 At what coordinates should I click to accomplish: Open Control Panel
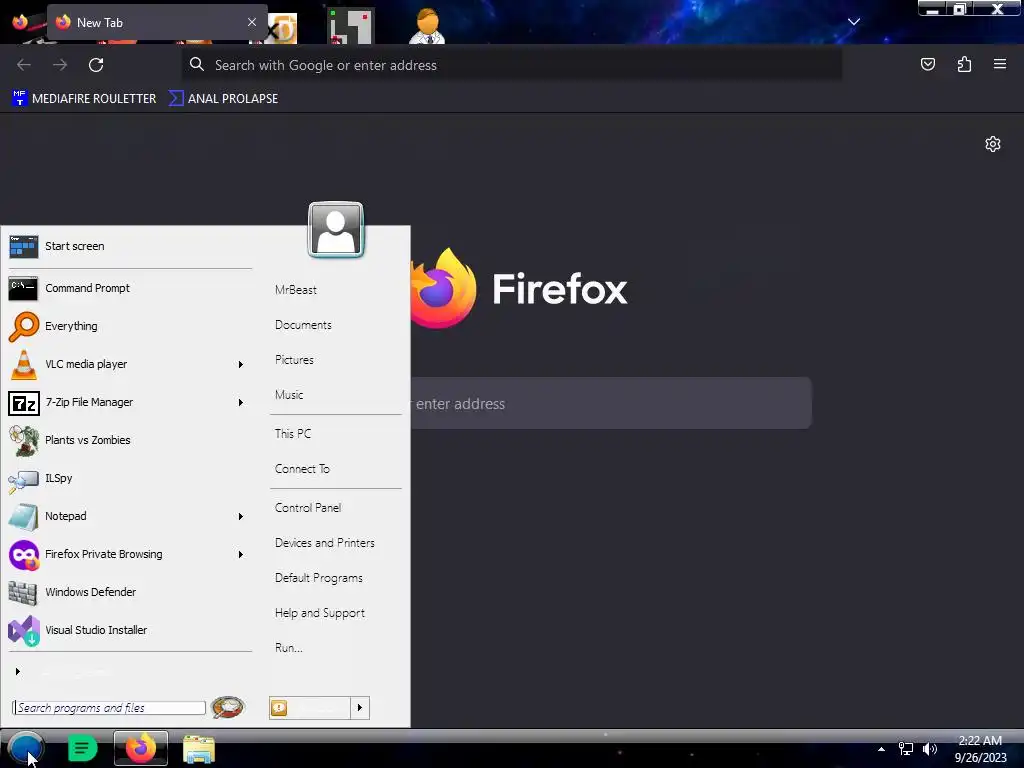[x=308, y=508]
